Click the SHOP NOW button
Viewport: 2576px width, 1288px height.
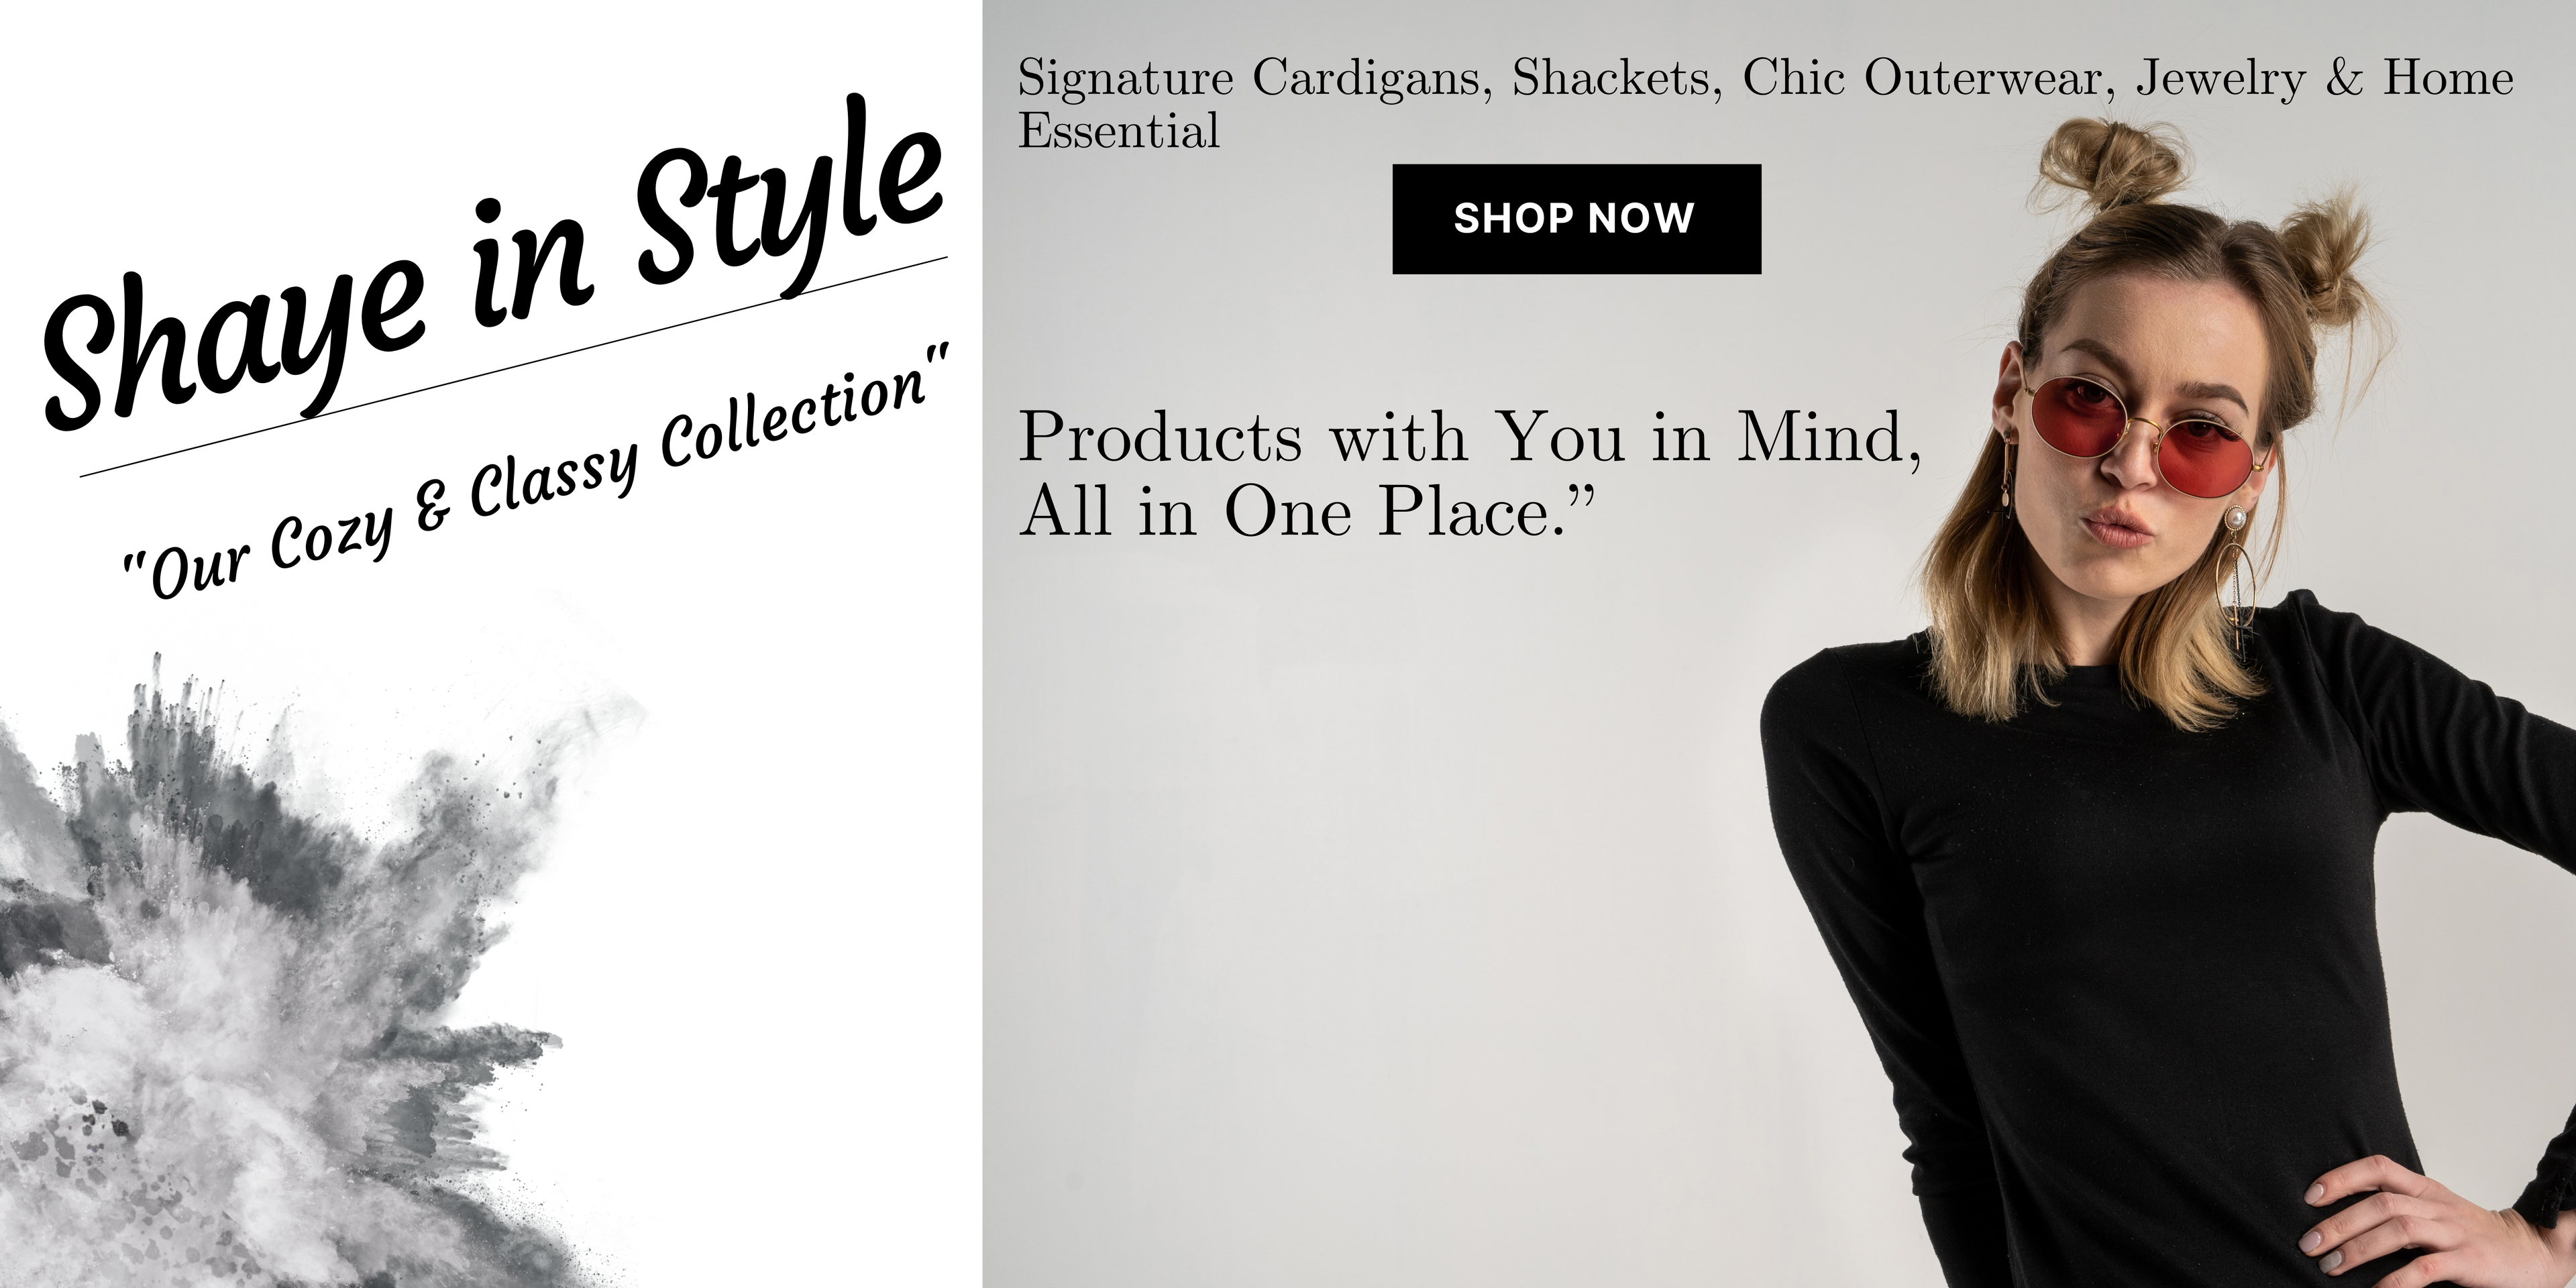1576,219
